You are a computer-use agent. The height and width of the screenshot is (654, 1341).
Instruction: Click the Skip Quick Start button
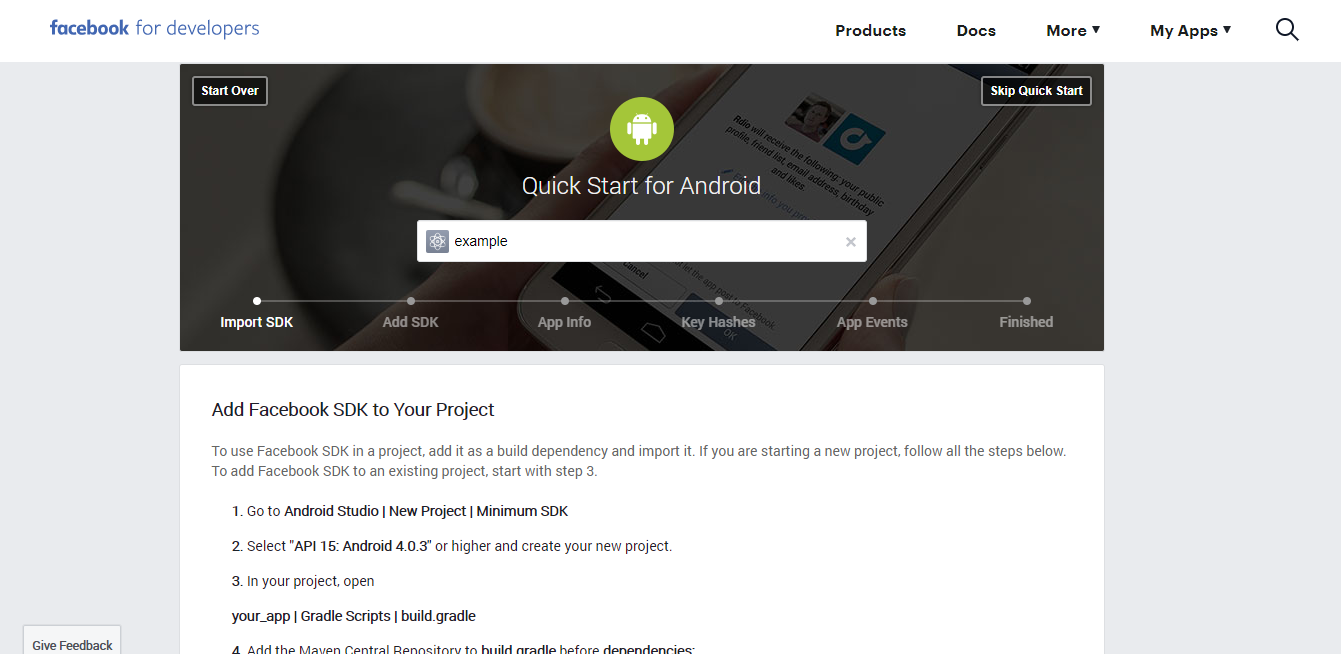tap(1036, 91)
